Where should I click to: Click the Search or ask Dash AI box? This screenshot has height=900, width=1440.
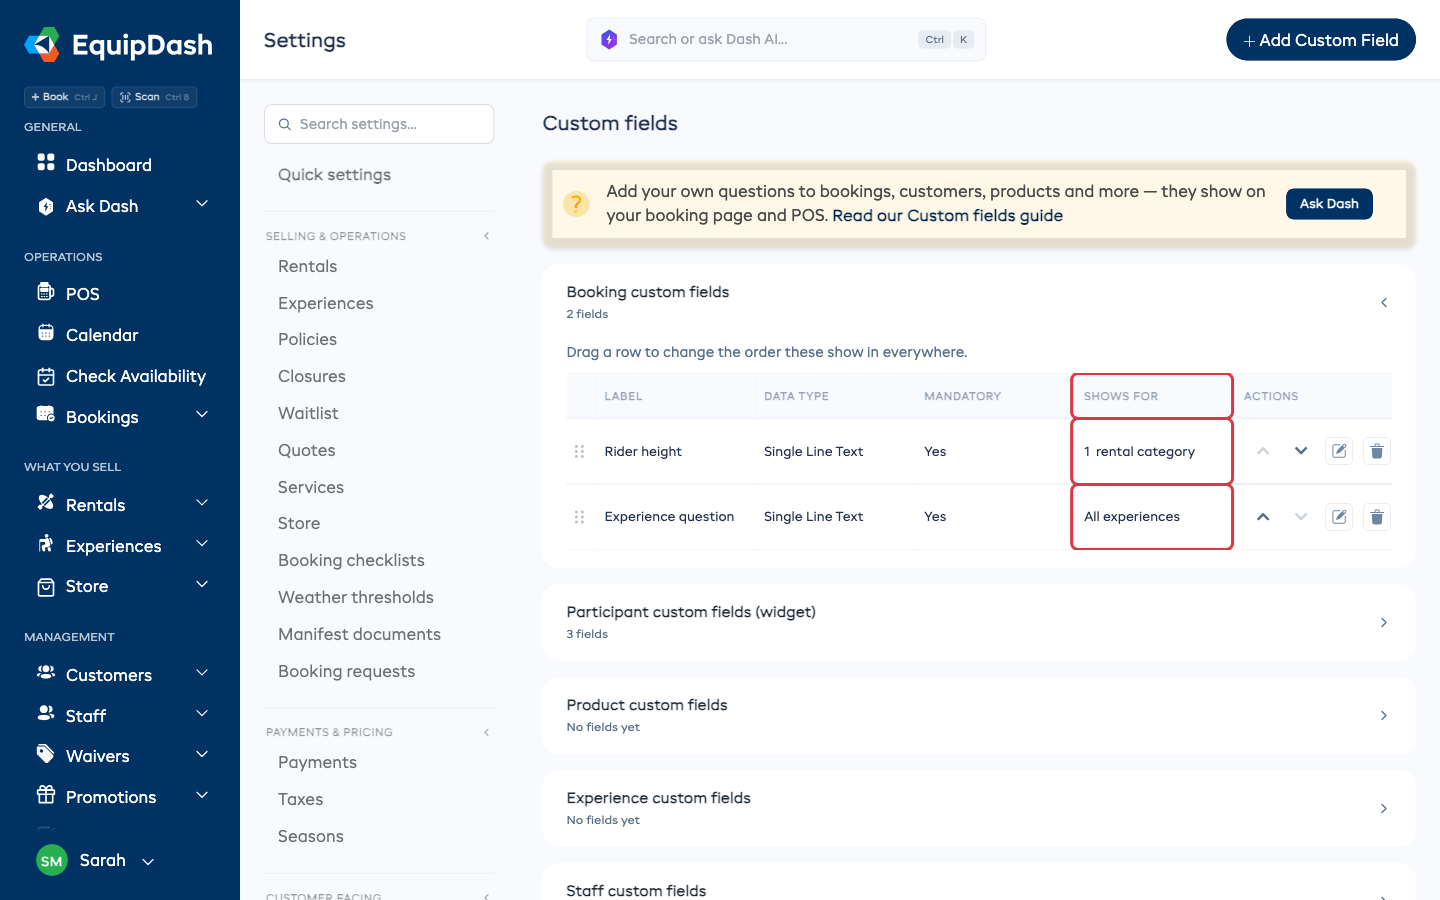click(786, 40)
